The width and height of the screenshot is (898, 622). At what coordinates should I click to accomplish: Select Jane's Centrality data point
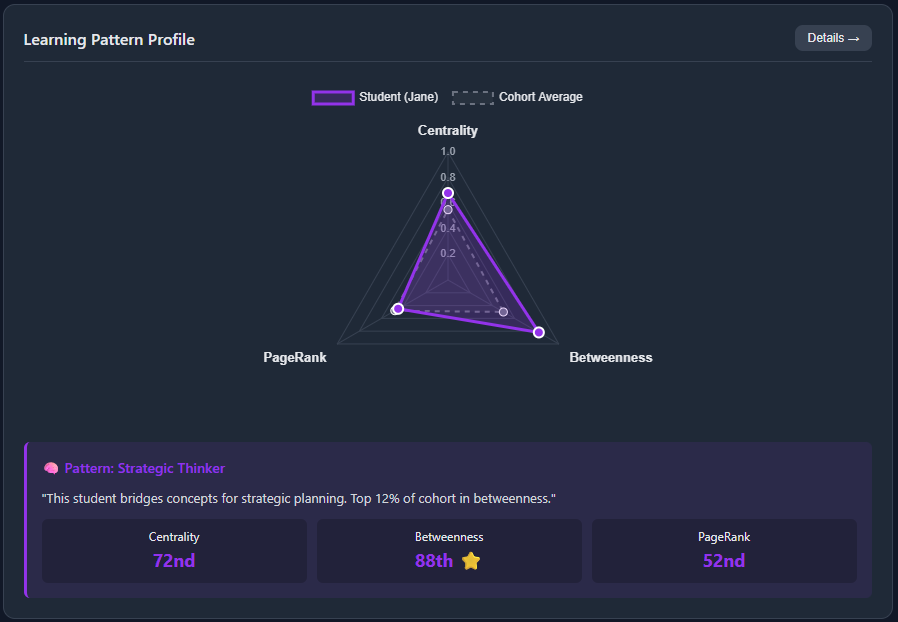447,191
